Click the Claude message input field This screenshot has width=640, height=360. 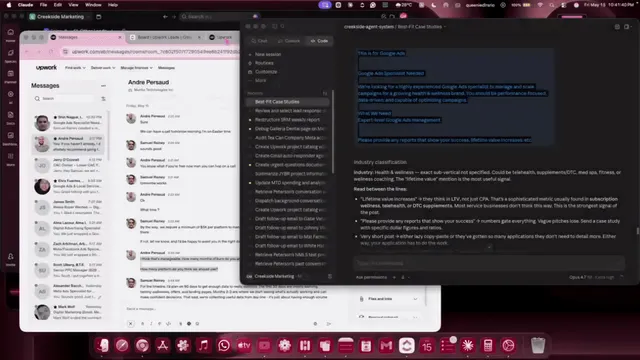click(x=489, y=263)
